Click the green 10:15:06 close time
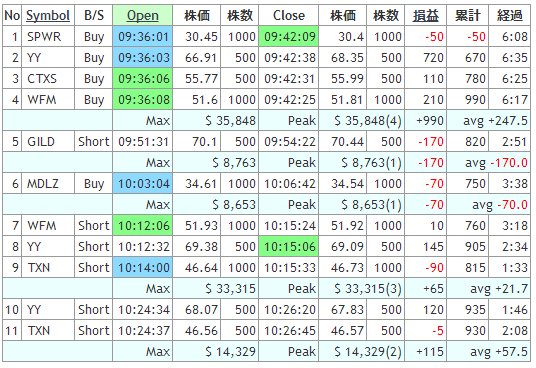 point(289,246)
